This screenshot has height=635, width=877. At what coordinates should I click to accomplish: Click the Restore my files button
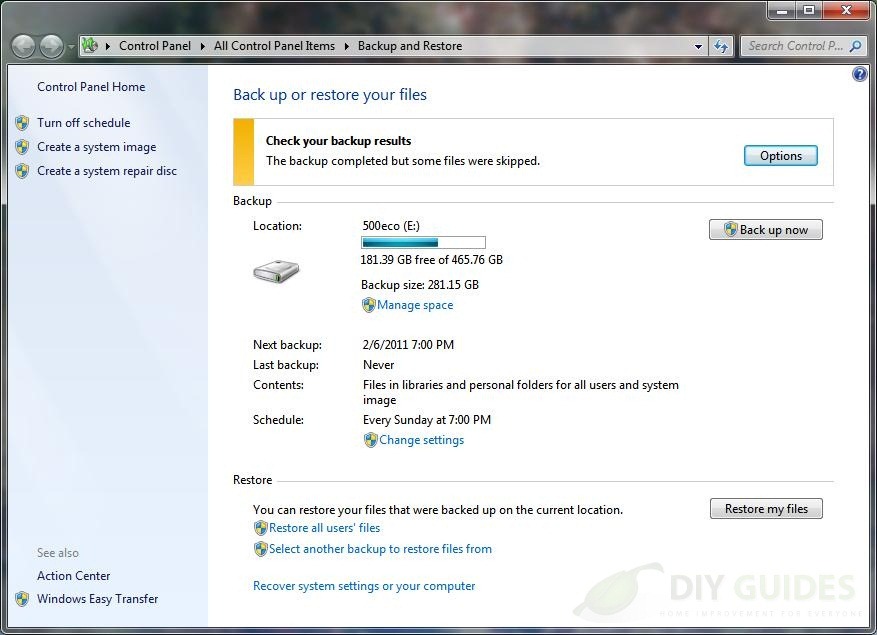click(x=766, y=509)
